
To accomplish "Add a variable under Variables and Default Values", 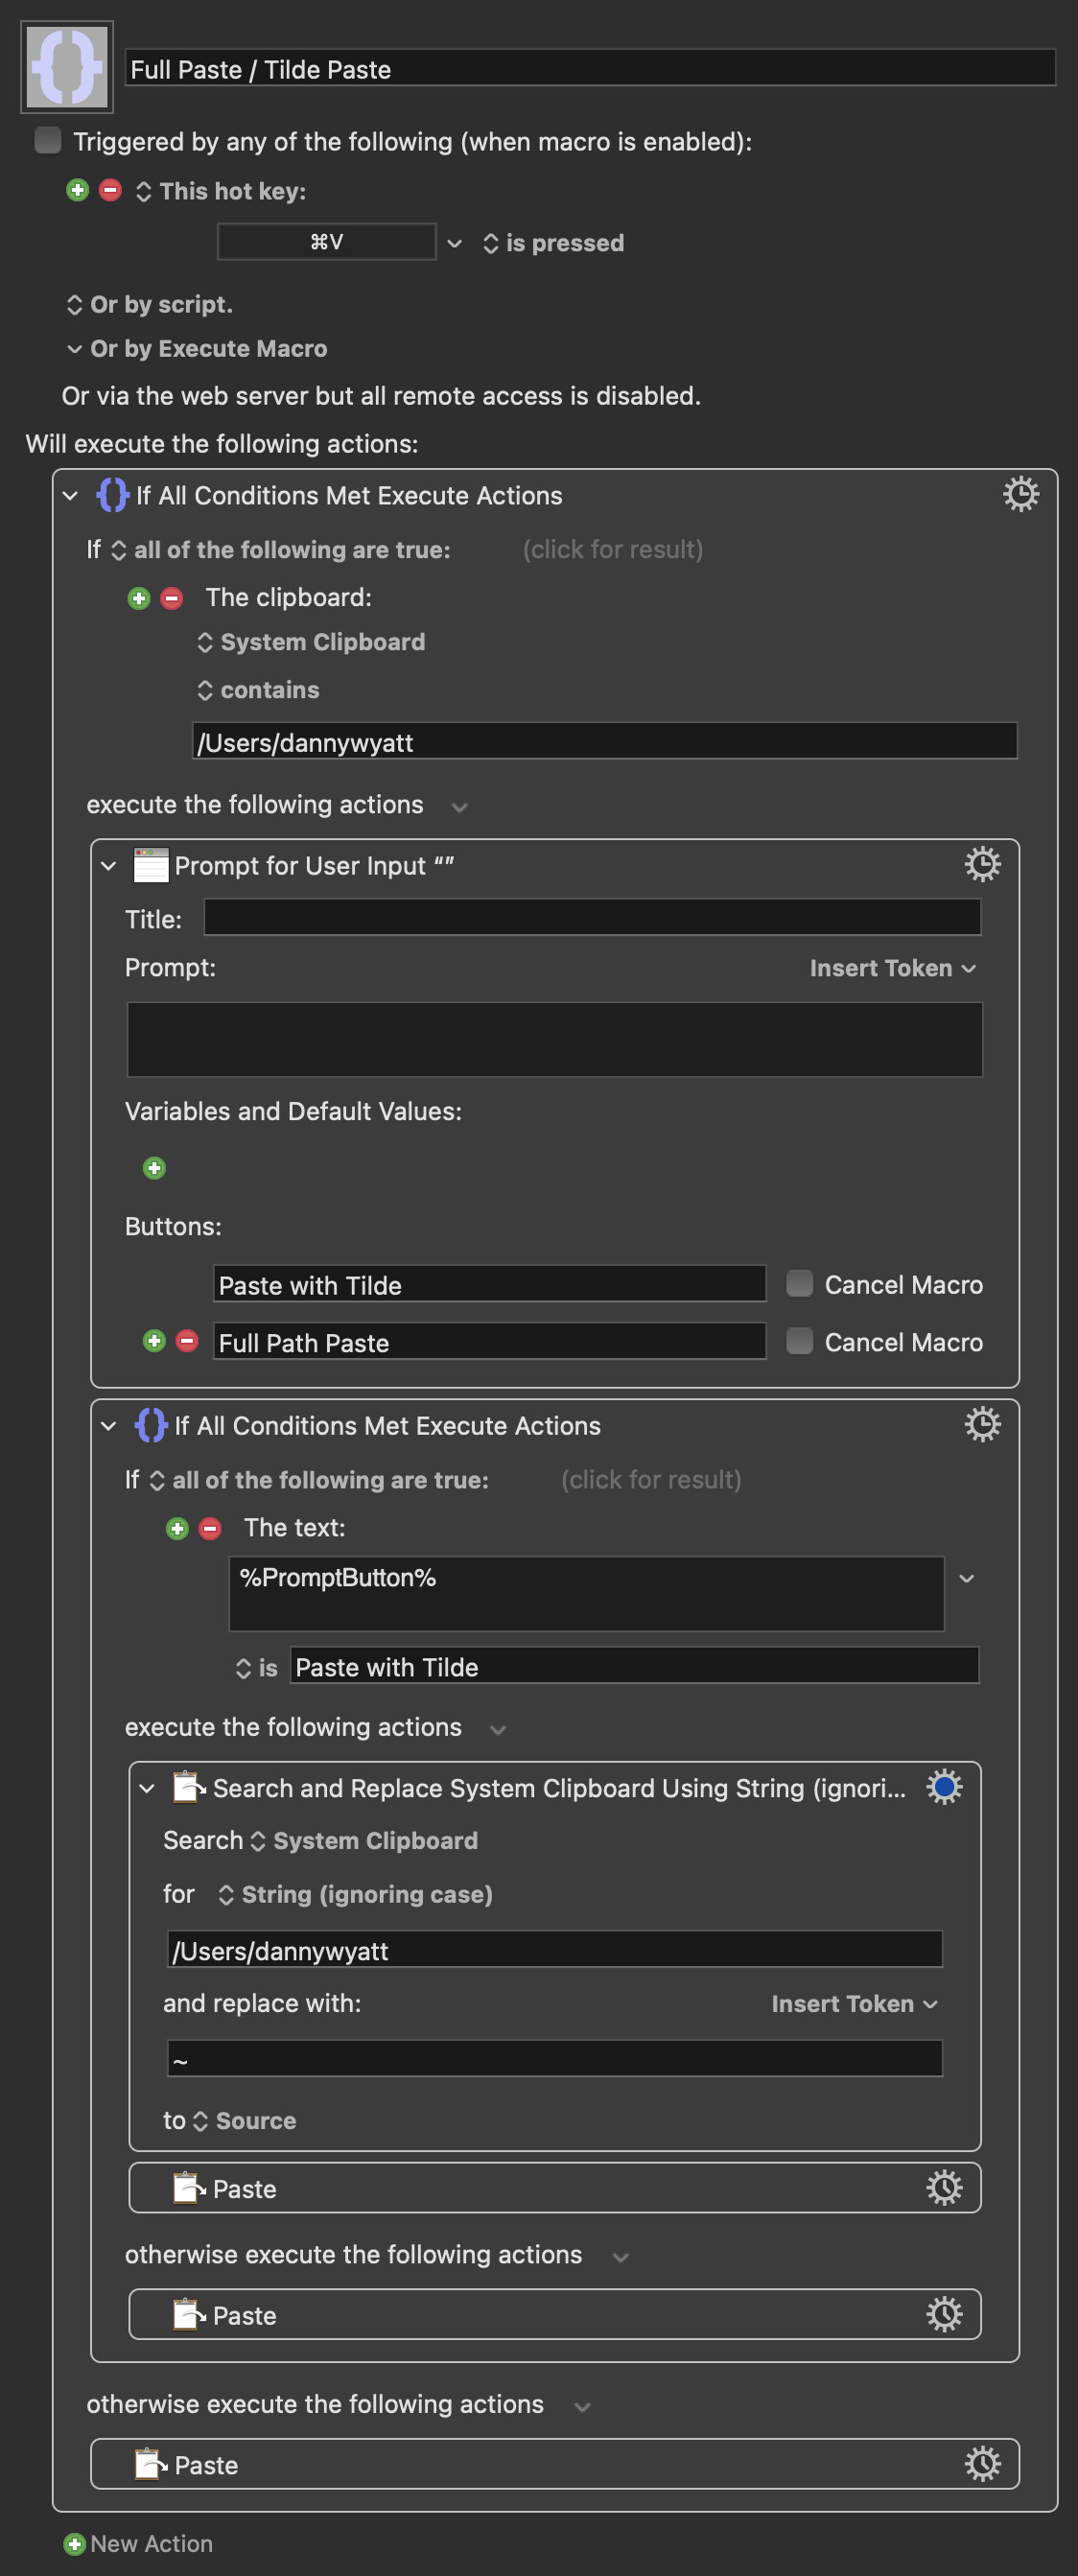I will pos(154,1167).
